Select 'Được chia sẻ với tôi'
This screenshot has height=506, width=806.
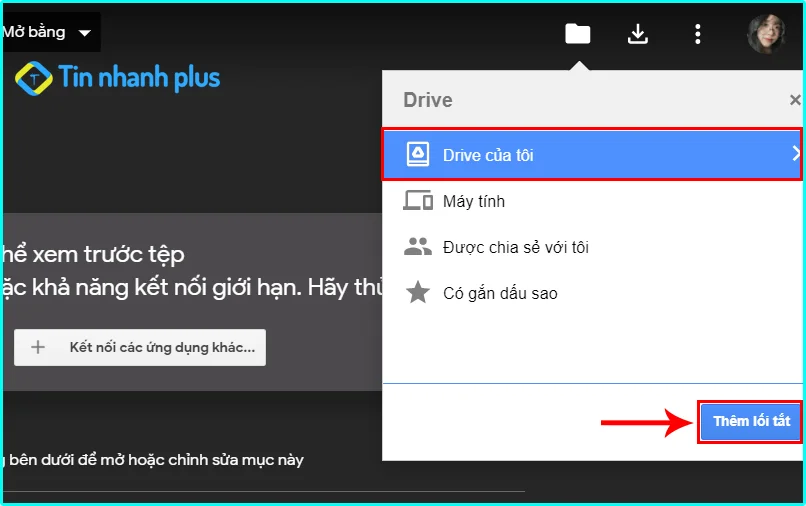(592, 247)
